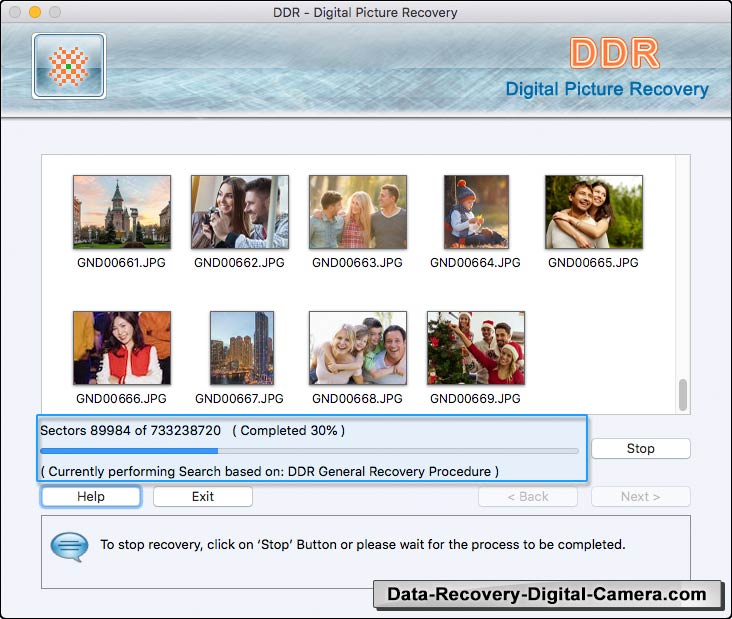Select thumbnail of GND00663.JPG three friends
The height and width of the screenshot is (619, 732).
(x=358, y=212)
